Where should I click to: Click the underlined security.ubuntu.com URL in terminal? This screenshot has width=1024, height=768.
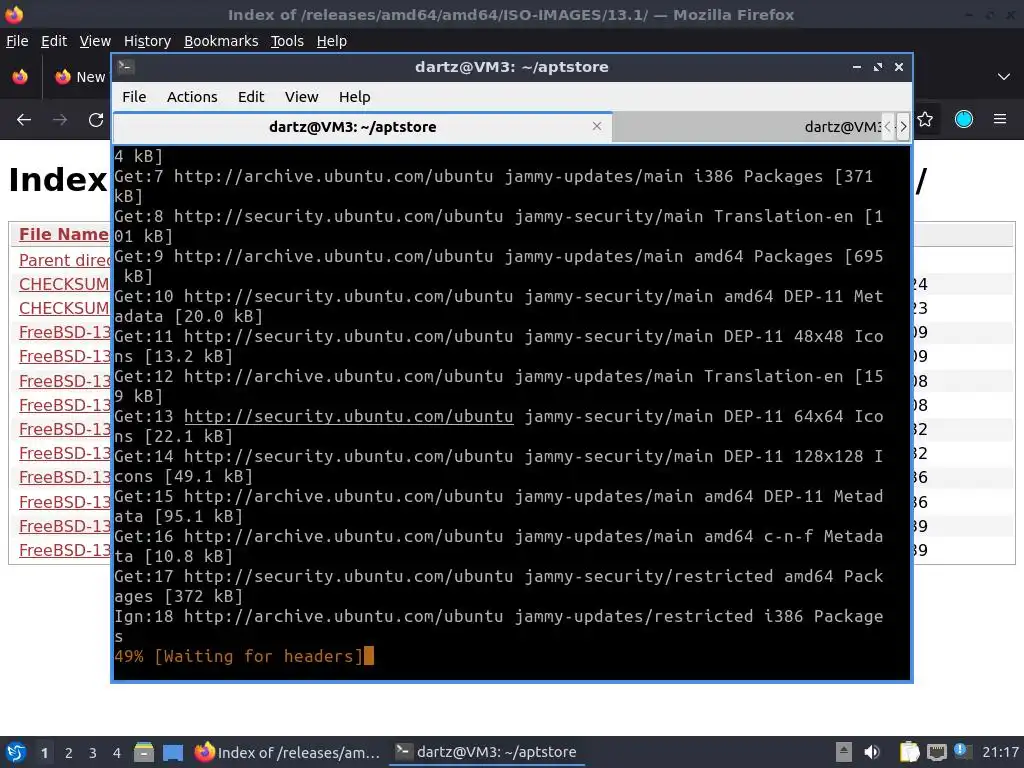(x=349, y=416)
